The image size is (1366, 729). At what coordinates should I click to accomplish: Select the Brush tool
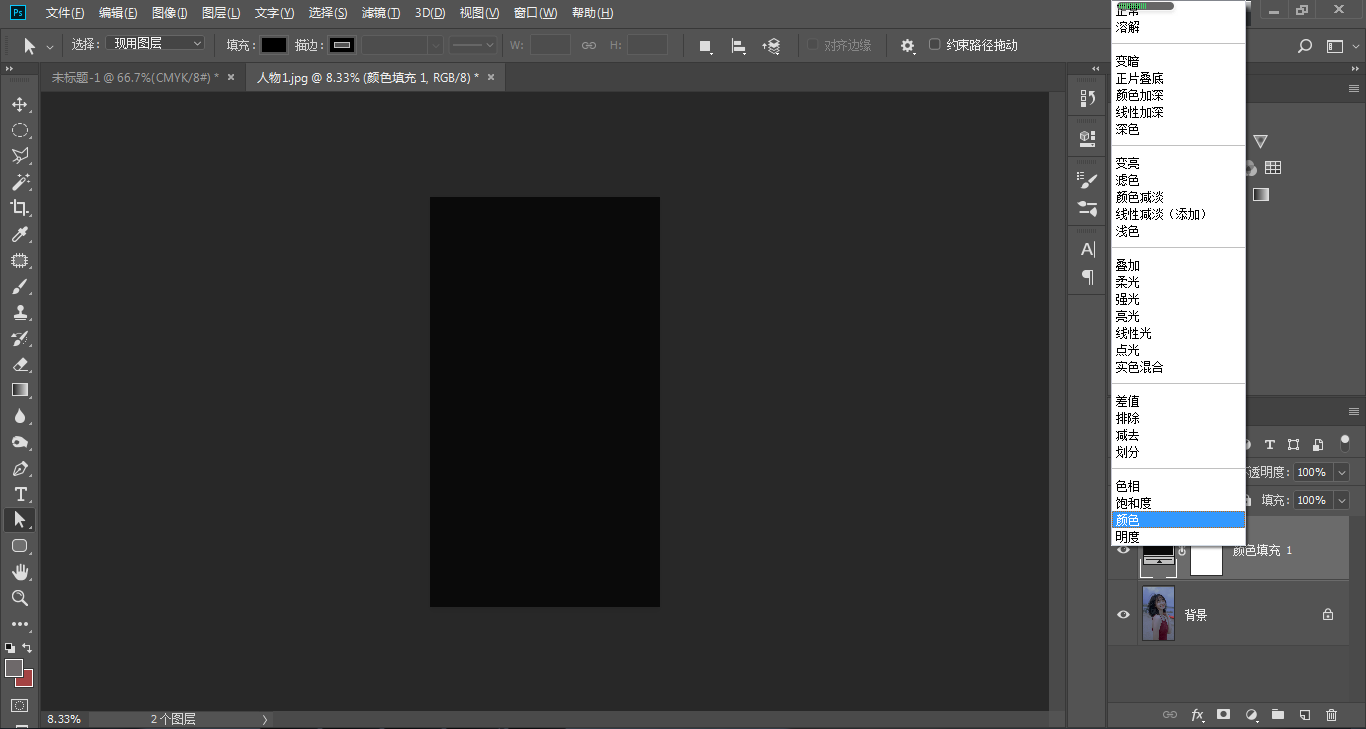pyautogui.click(x=20, y=286)
